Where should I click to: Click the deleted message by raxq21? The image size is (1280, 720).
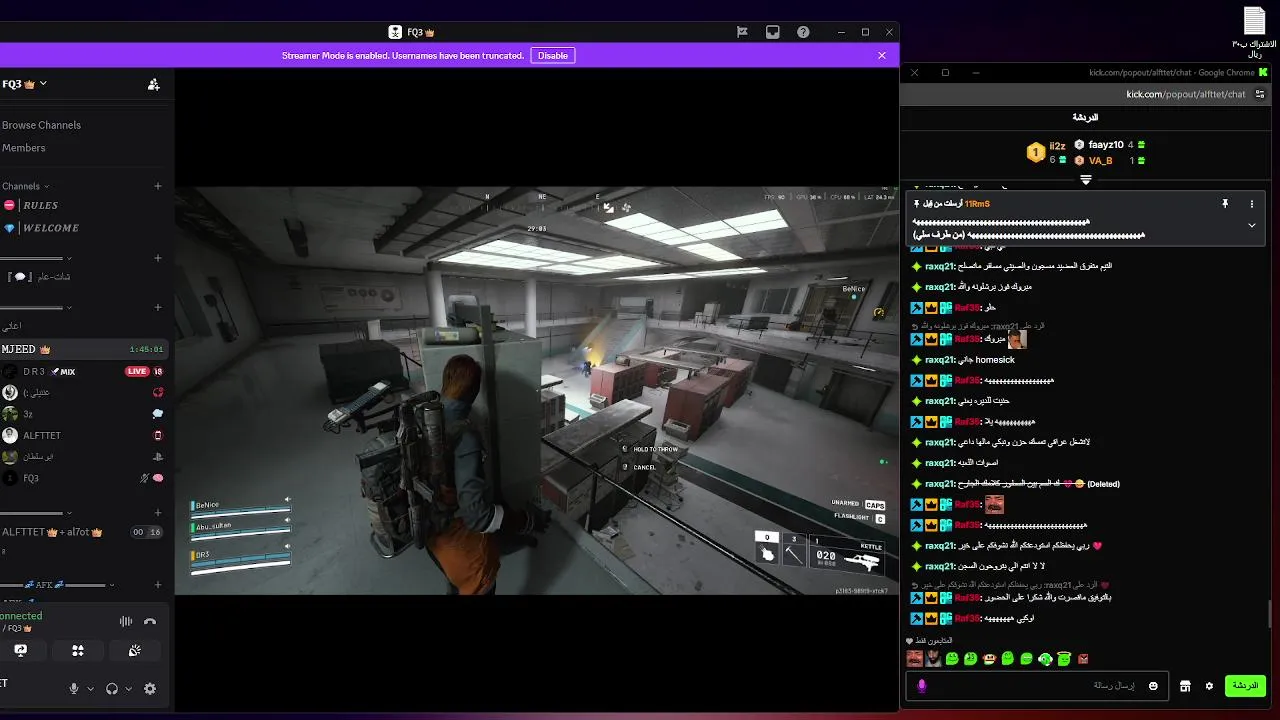[1015, 484]
